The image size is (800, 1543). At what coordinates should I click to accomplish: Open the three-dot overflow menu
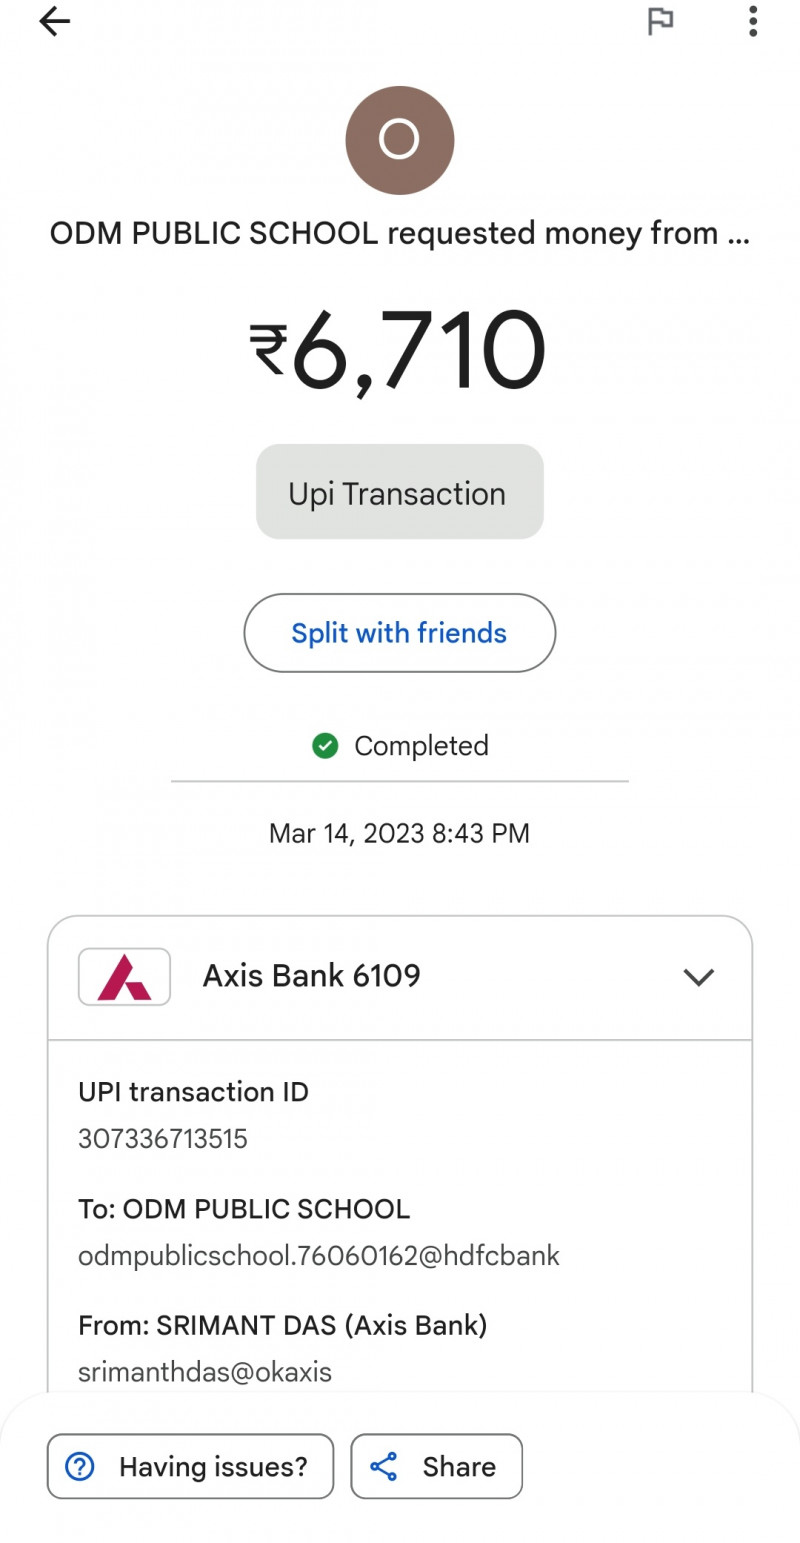pos(753,22)
